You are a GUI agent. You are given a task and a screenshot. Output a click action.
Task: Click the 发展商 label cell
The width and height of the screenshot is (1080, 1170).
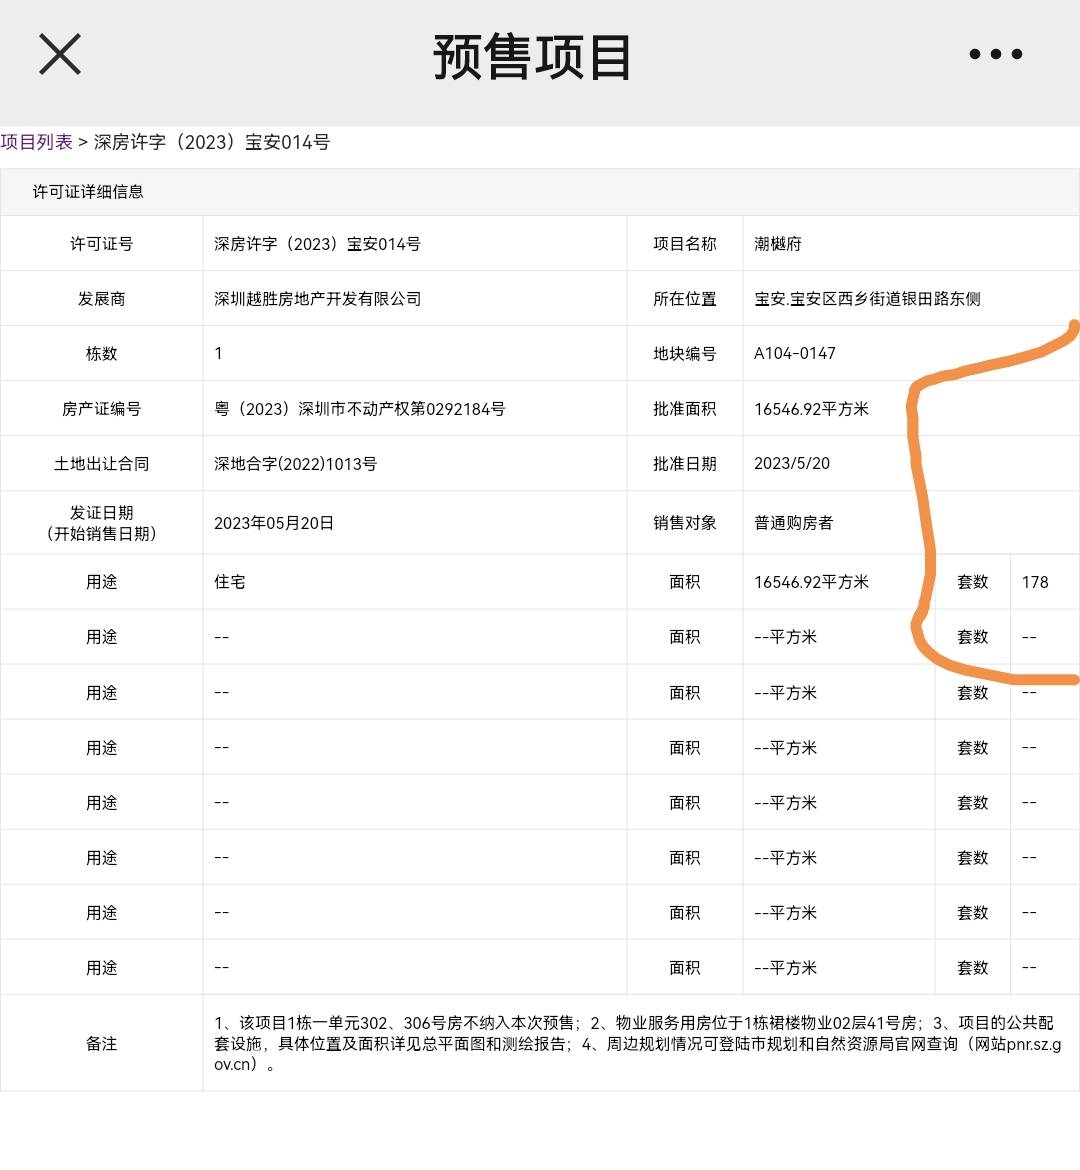pyautogui.click(x=102, y=298)
